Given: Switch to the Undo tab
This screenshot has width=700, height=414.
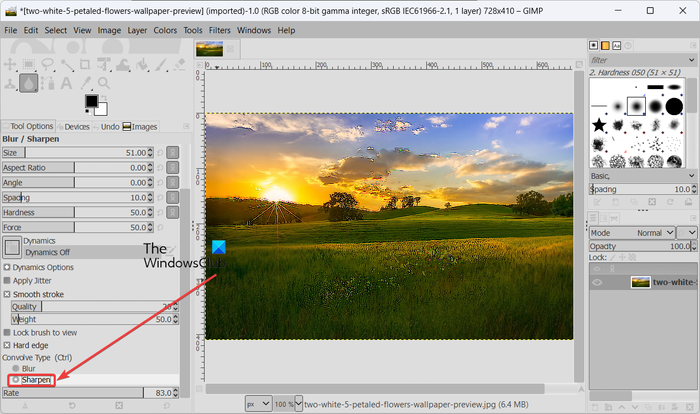Looking at the screenshot, I should (x=109, y=127).
